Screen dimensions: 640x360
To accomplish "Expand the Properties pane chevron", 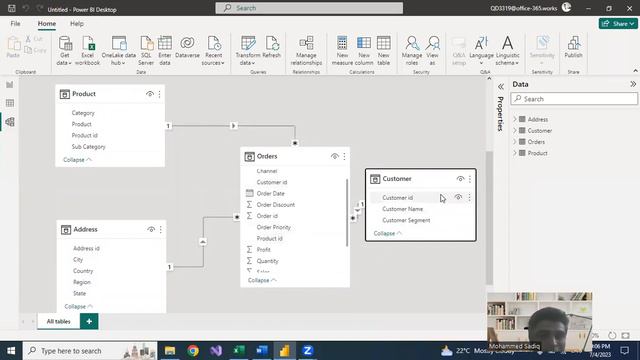I will 501,87.
